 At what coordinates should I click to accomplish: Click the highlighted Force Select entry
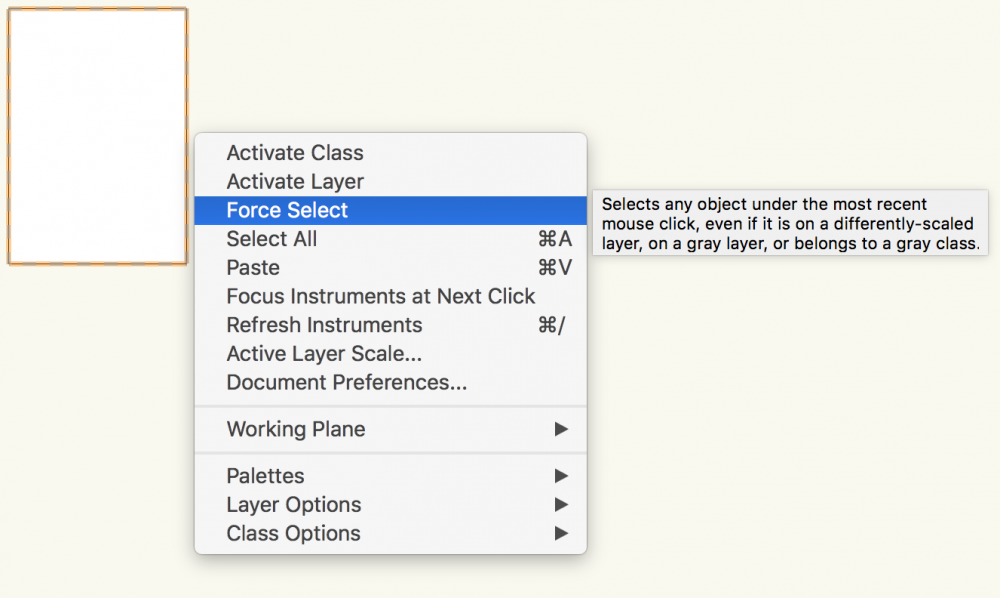tap(288, 211)
